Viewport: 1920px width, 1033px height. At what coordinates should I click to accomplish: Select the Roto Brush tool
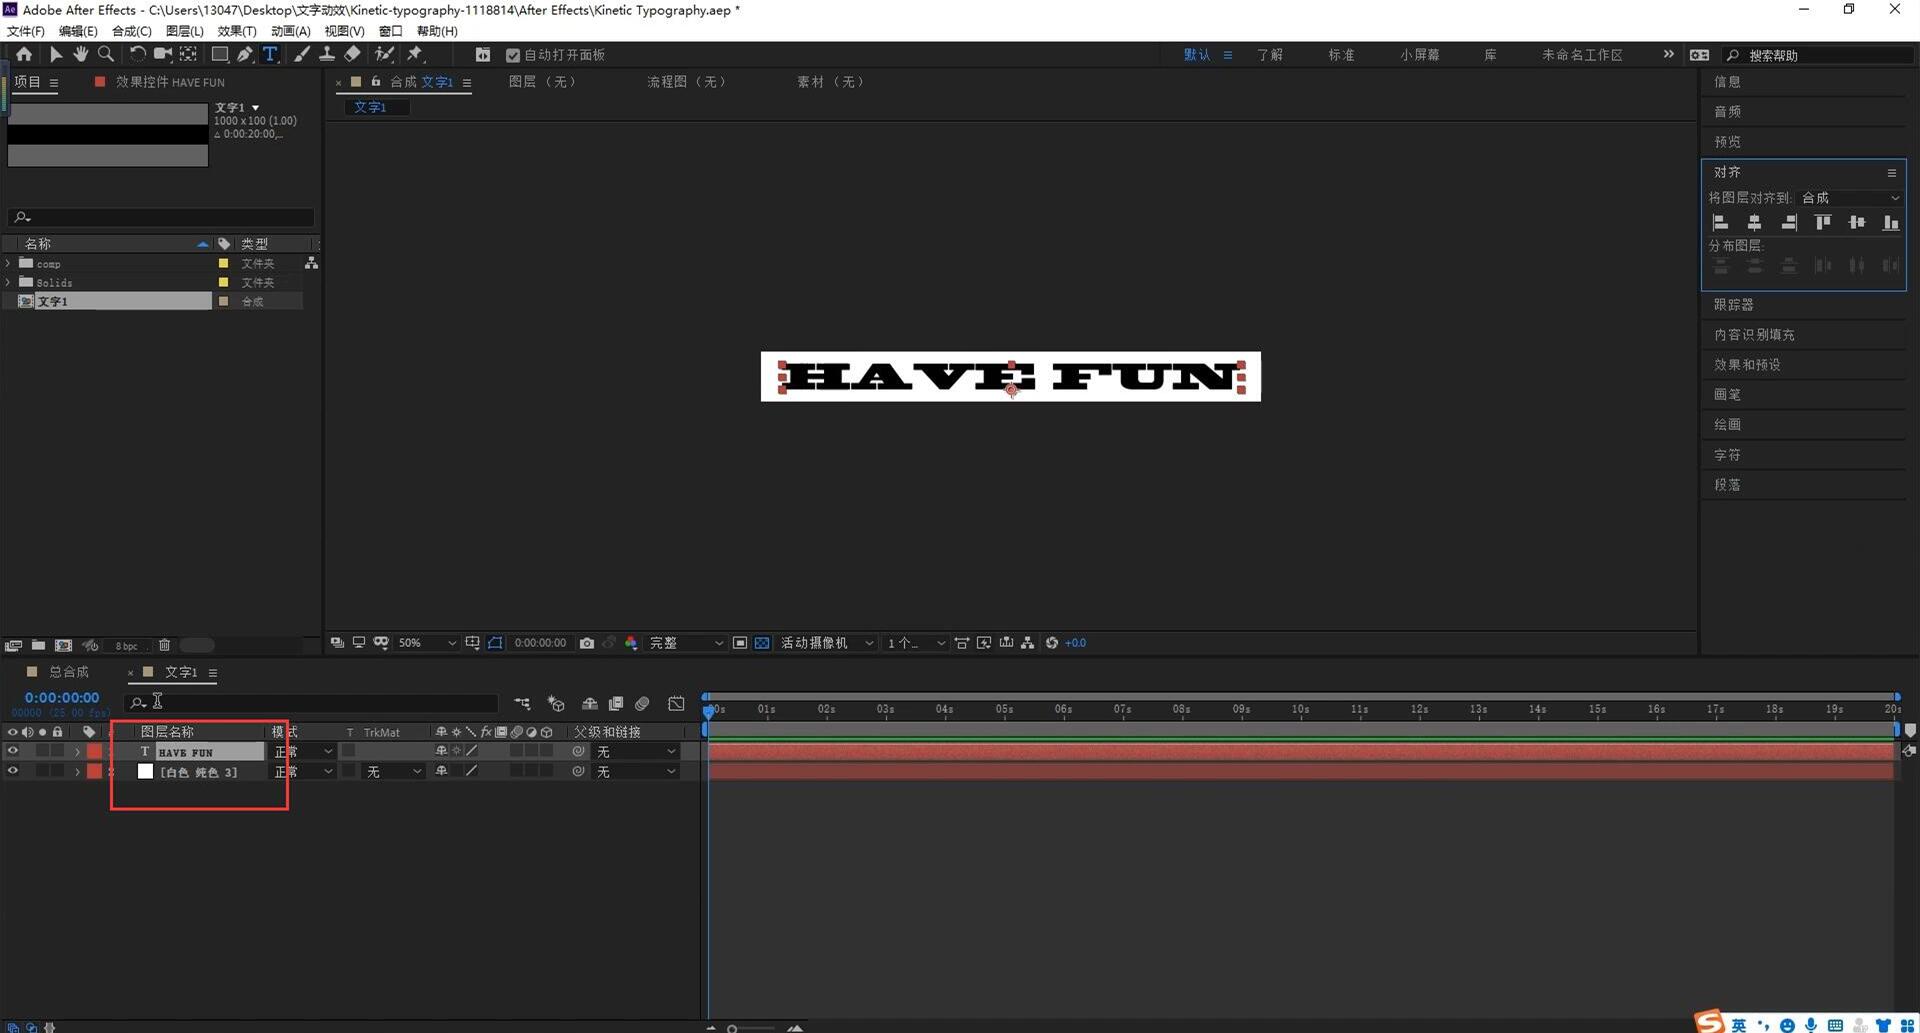coord(384,54)
